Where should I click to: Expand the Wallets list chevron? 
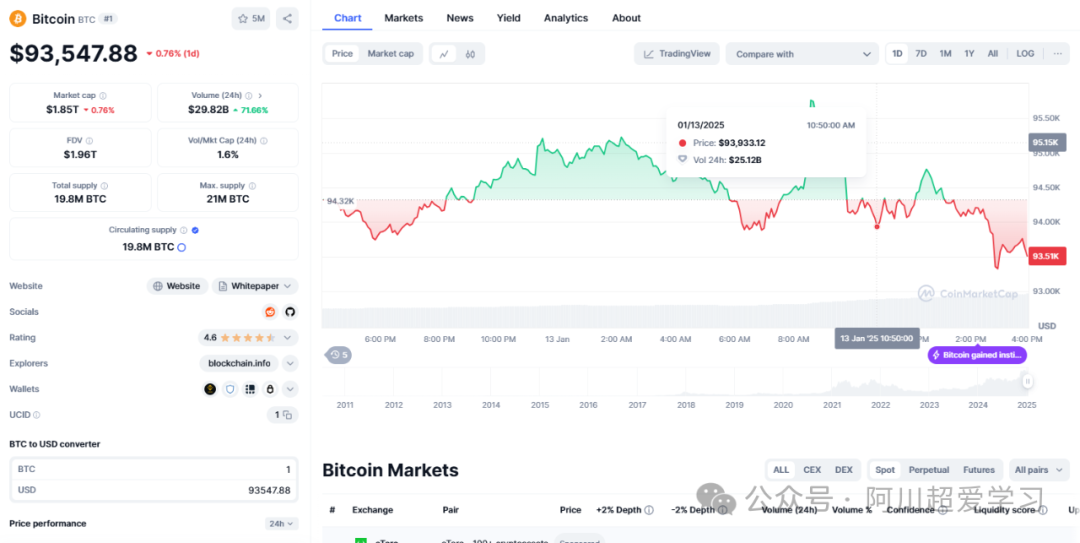pyautogui.click(x=291, y=389)
